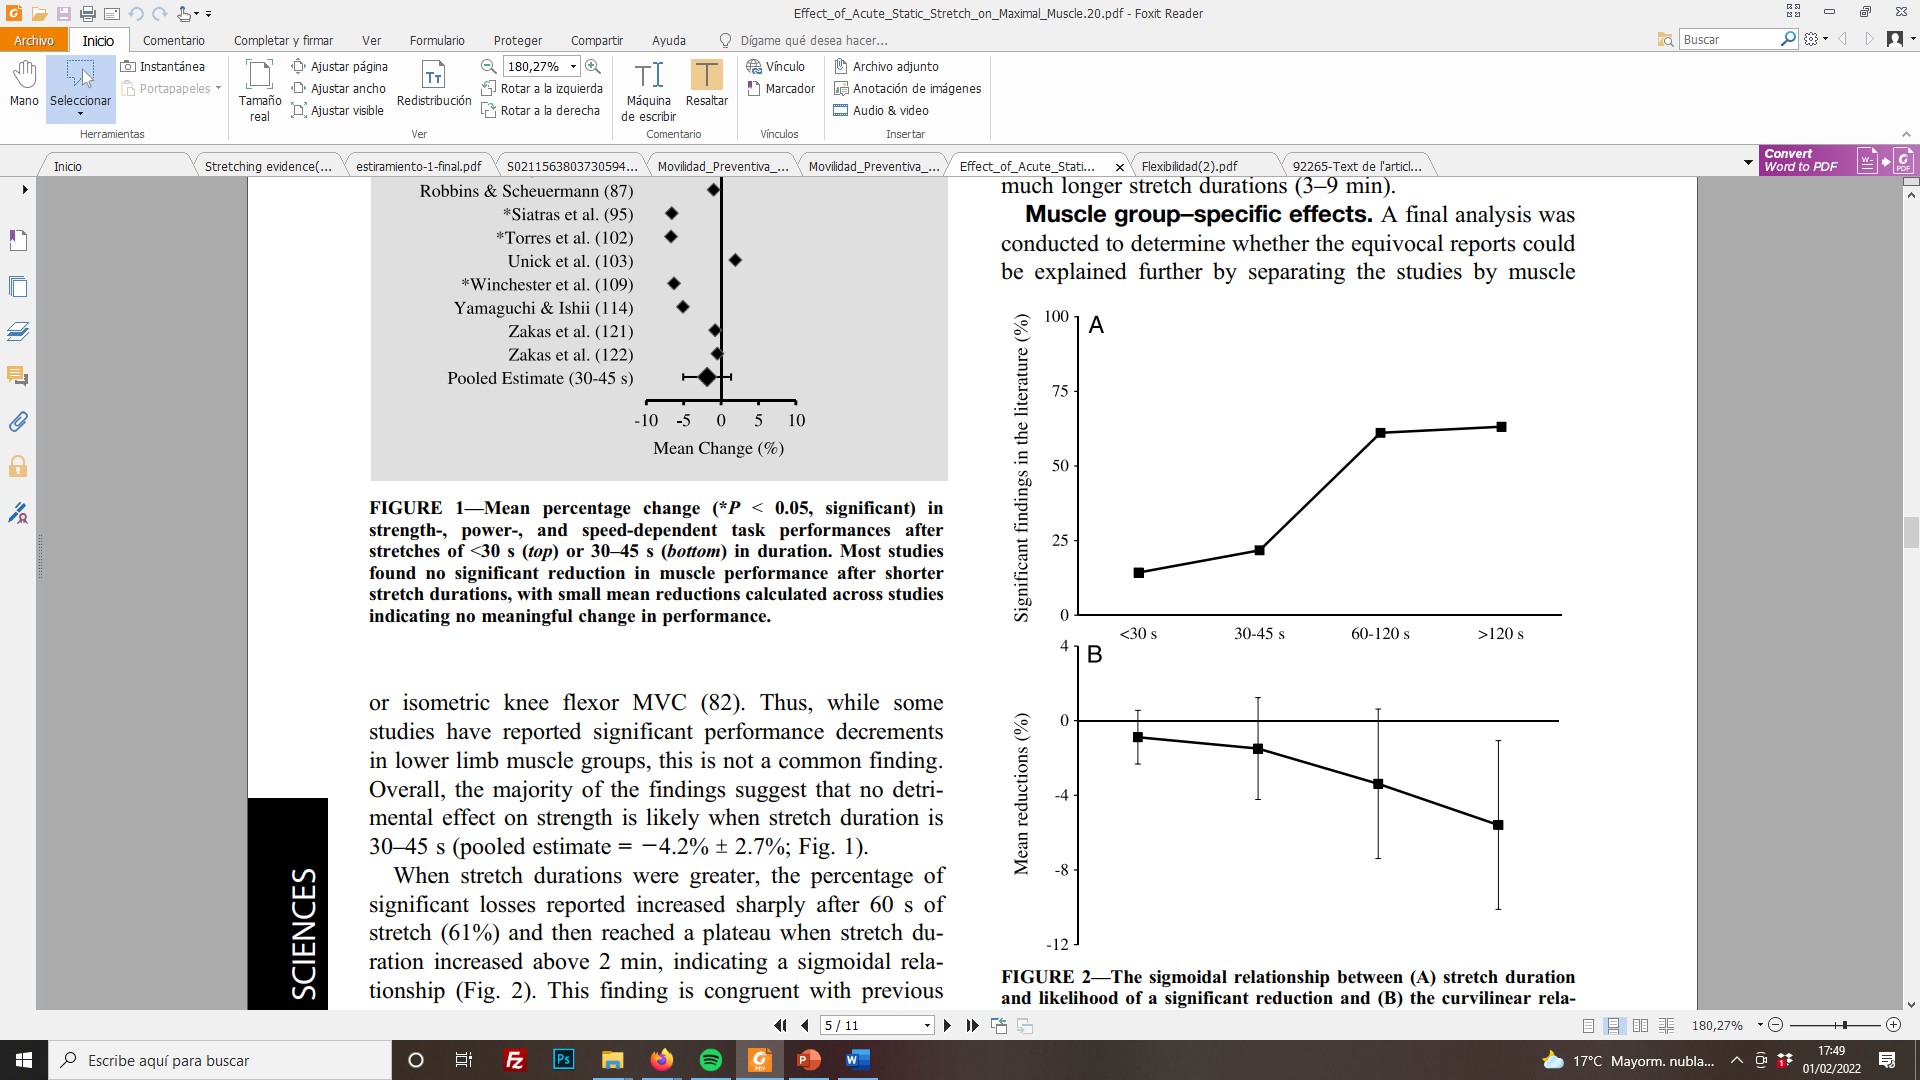The width and height of the screenshot is (1920, 1080).
Task: Open the Compartir ribbon tab
Action: click(x=596, y=40)
